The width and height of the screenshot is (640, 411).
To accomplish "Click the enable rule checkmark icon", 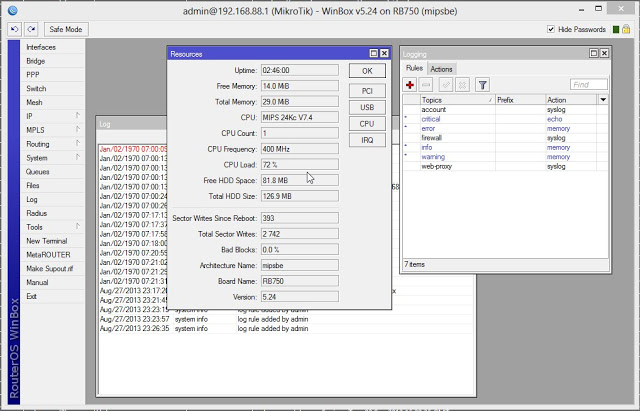I will pos(446,85).
